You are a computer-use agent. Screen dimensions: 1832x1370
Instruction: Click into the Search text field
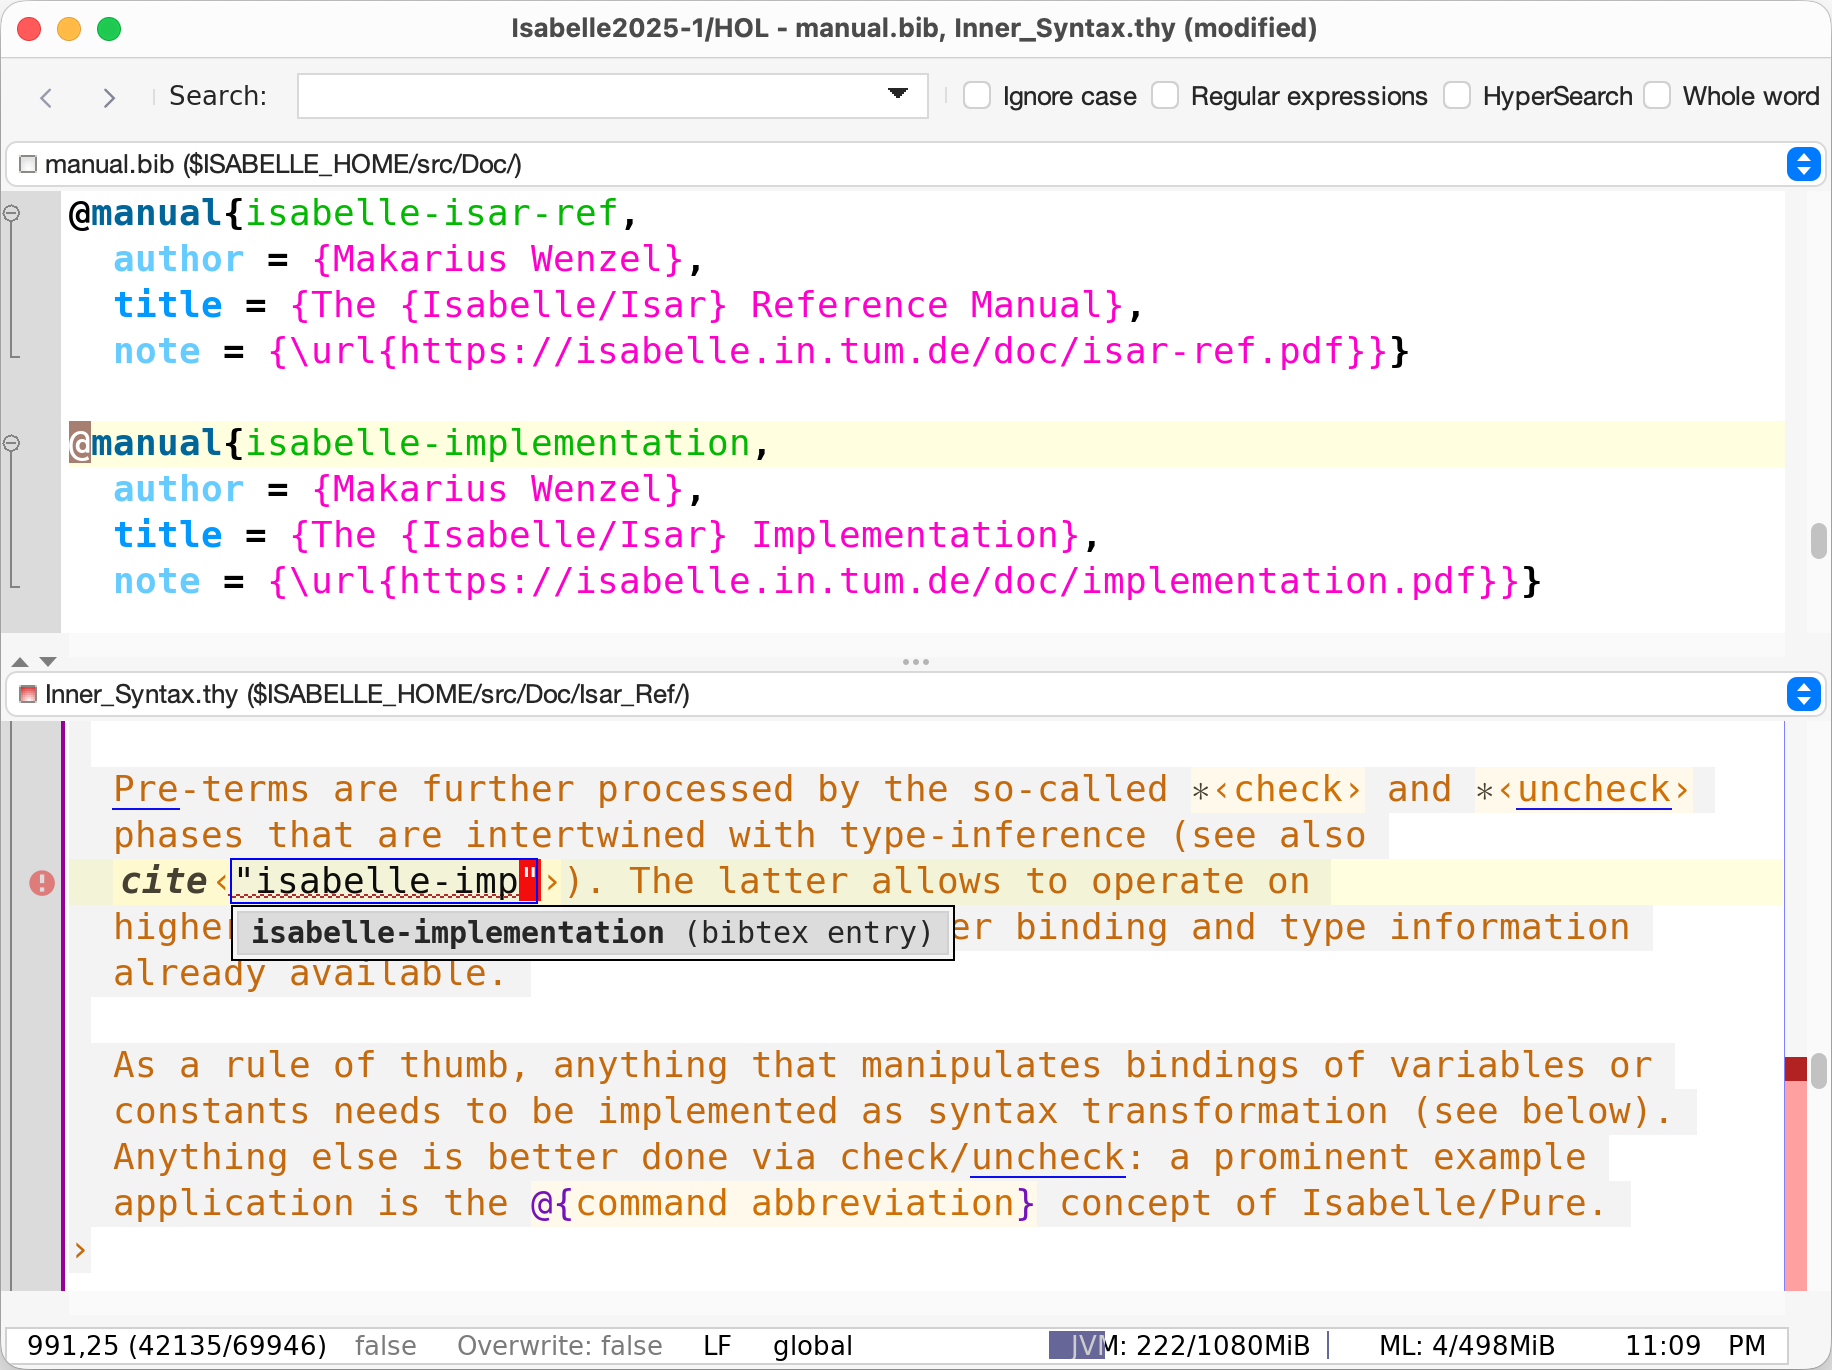pyautogui.click(x=590, y=96)
